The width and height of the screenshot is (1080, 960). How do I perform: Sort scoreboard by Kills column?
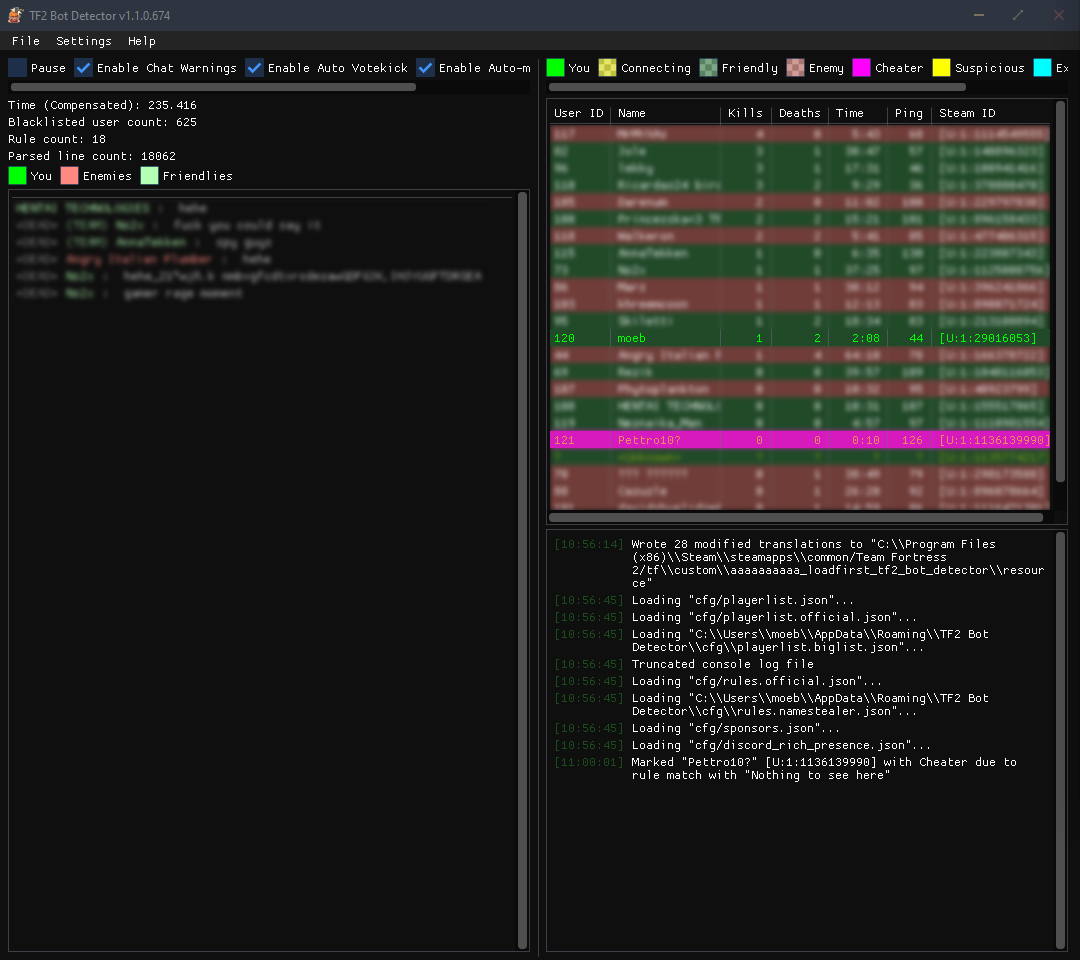coord(745,114)
